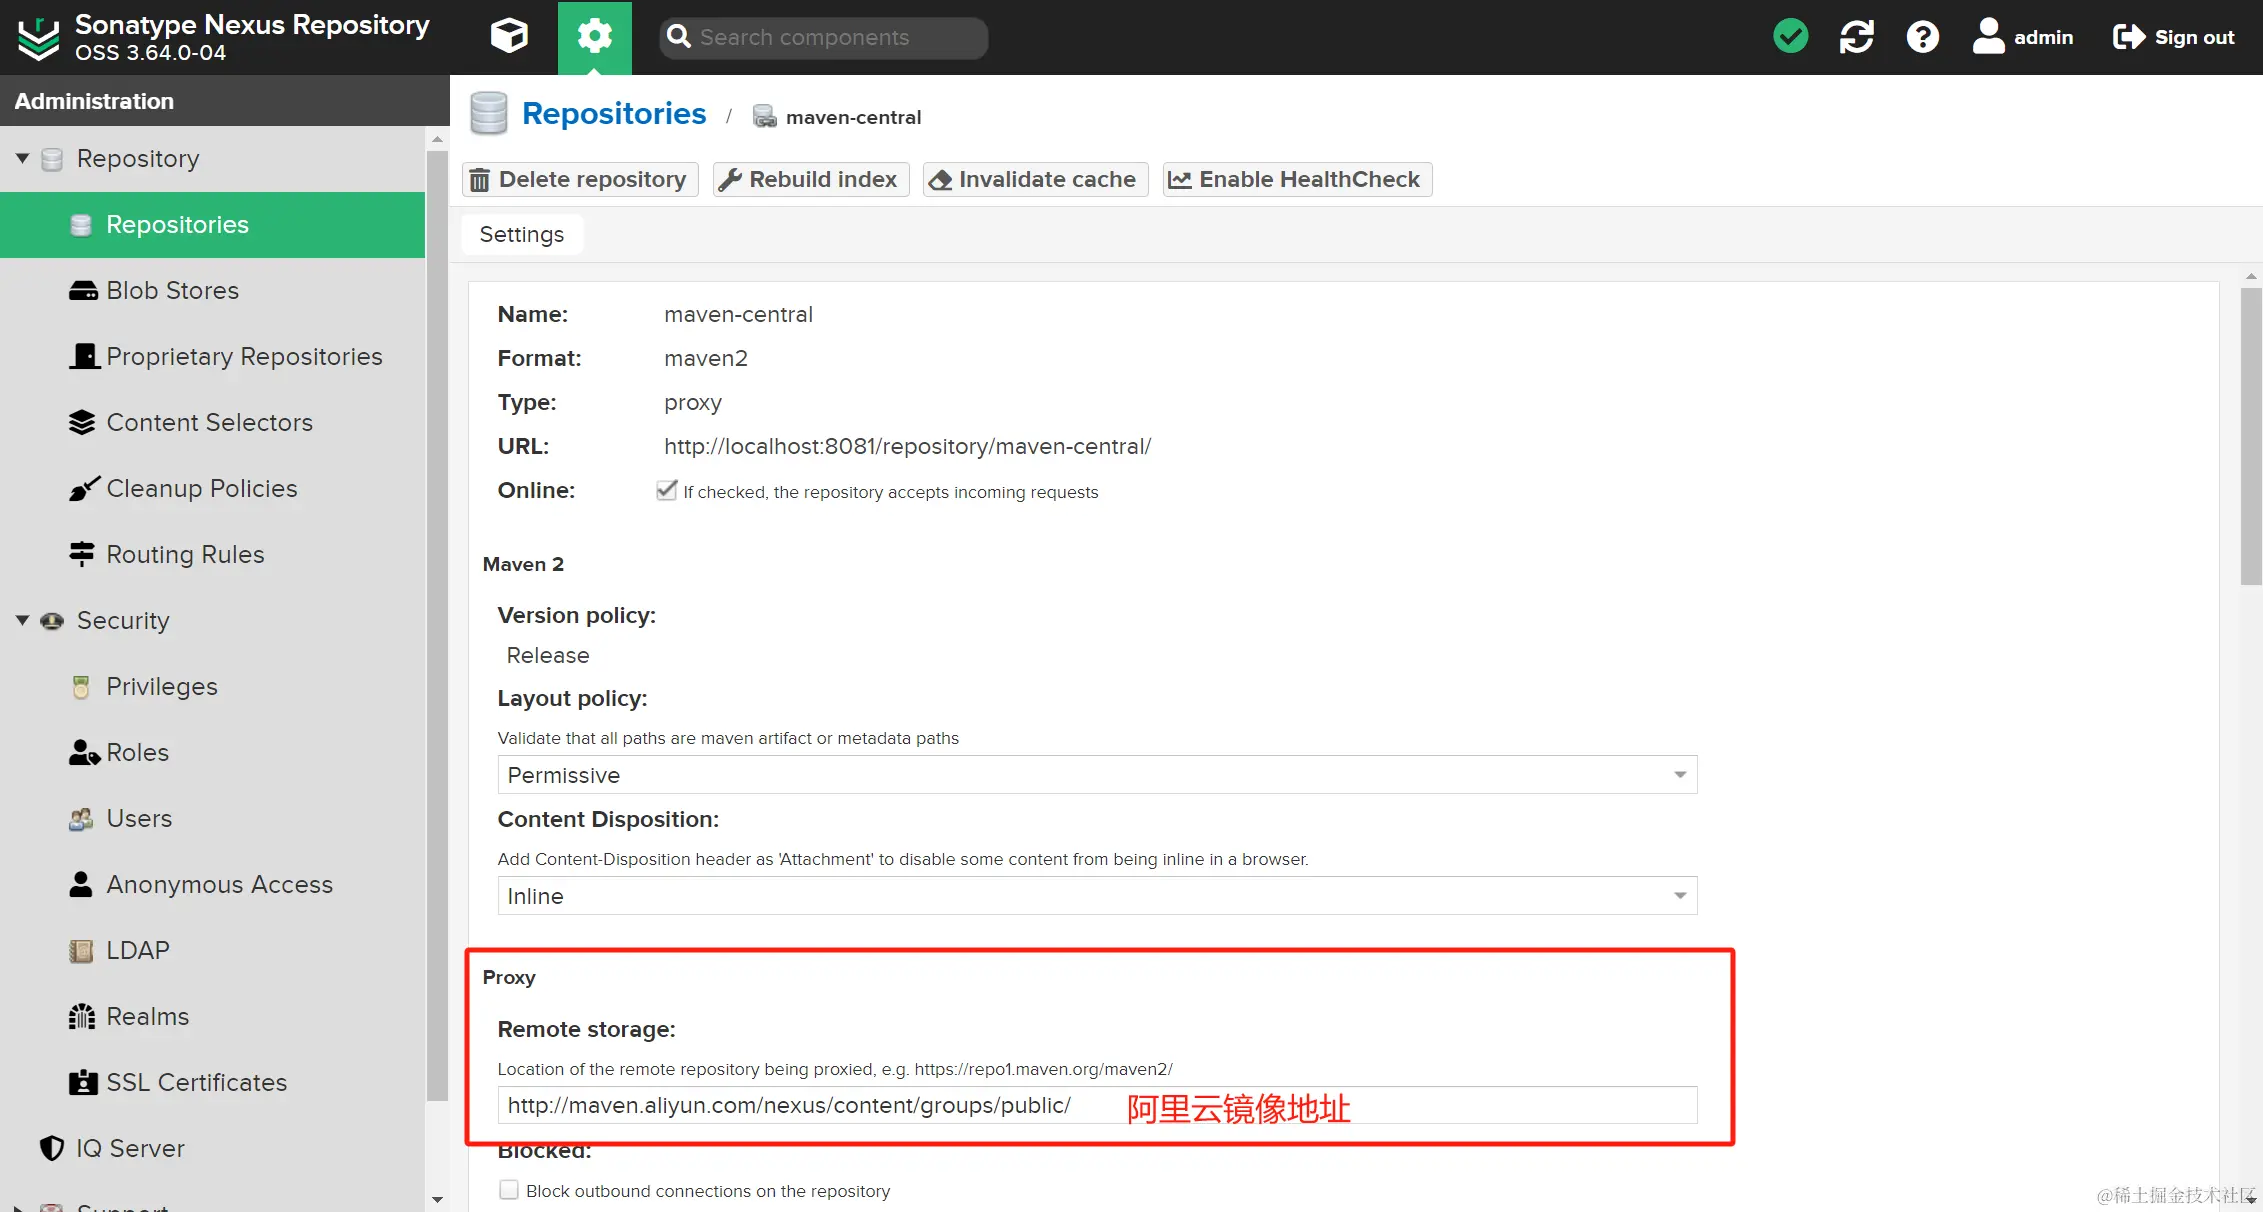The width and height of the screenshot is (2263, 1212).
Task: Click the Sign out link
Action: 2173,37
